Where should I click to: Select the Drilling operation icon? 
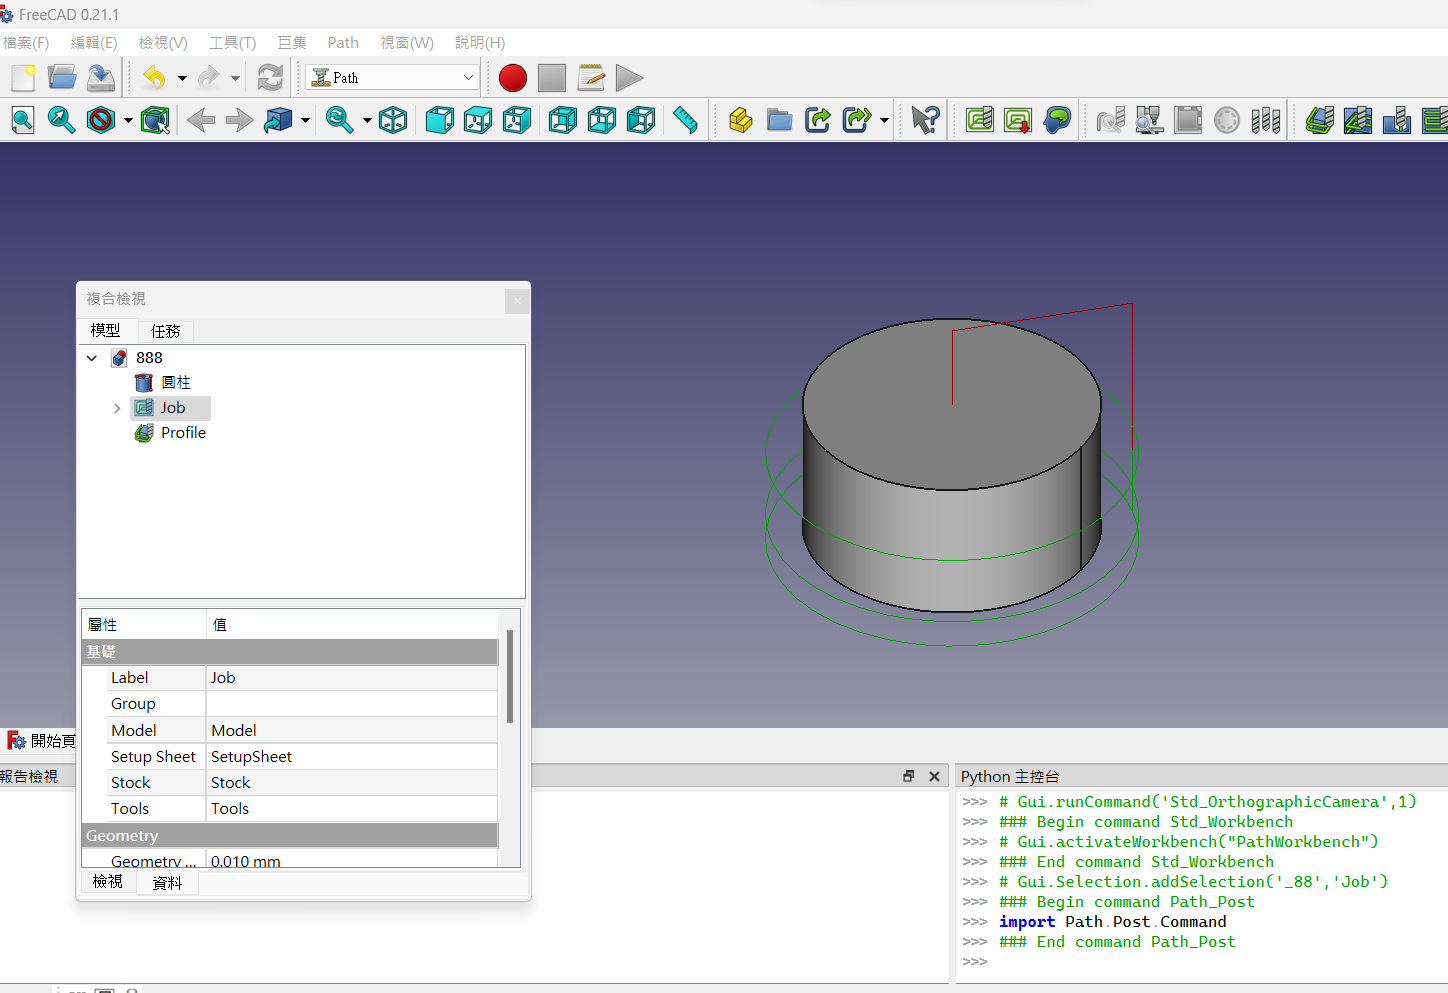tap(1397, 120)
